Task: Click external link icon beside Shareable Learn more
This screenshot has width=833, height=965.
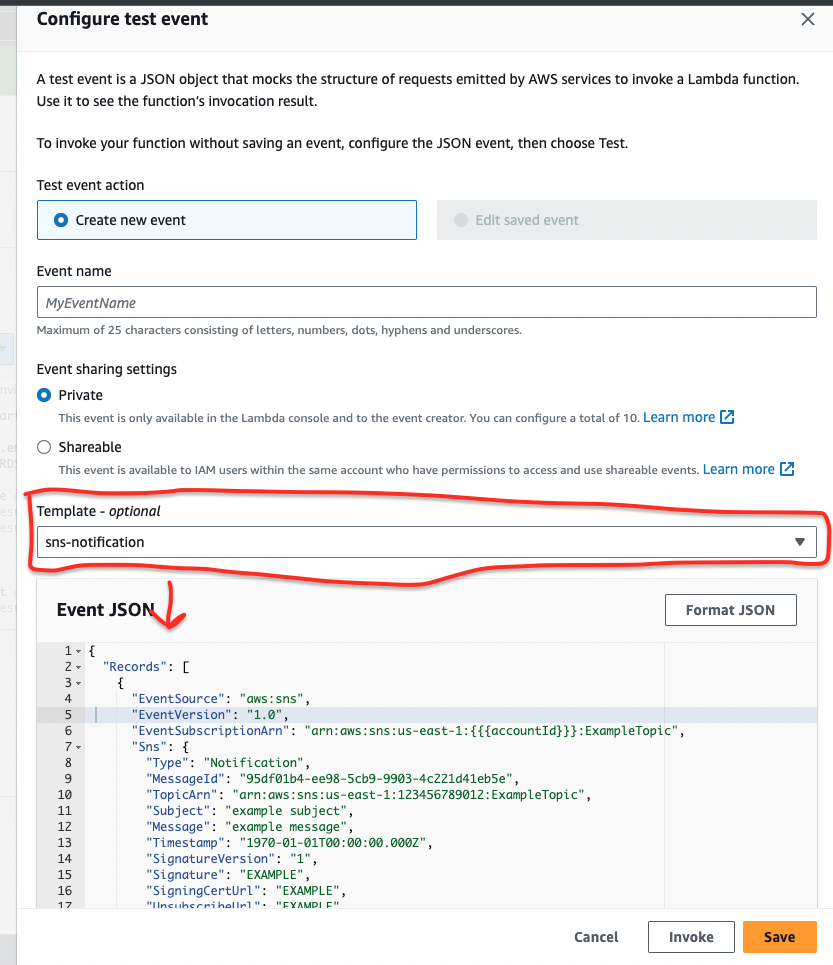Action: point(788,469)
